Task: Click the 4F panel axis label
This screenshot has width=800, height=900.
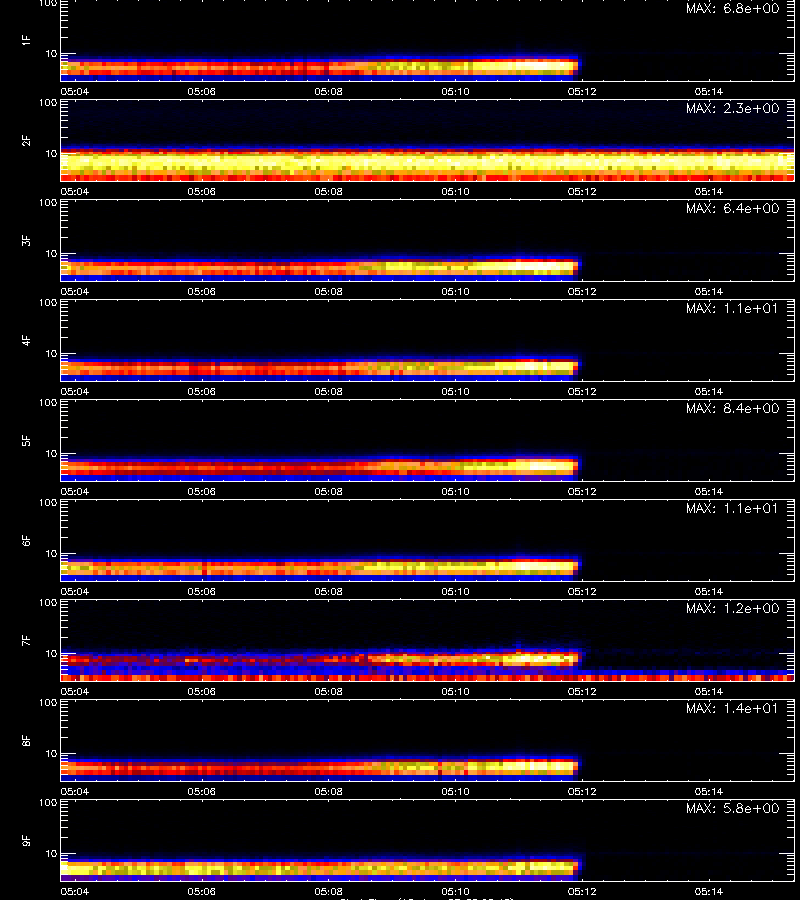Action: pyautogui.click(x=26, y=340)
